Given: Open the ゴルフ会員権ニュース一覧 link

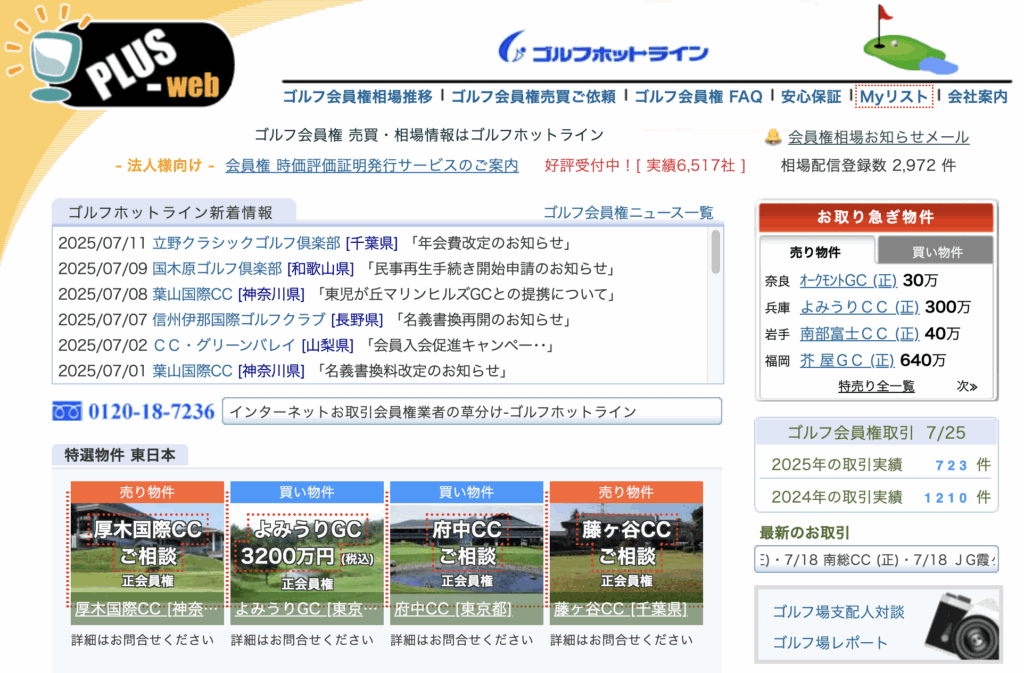Looking at the screenshot, I should [628, 212].
